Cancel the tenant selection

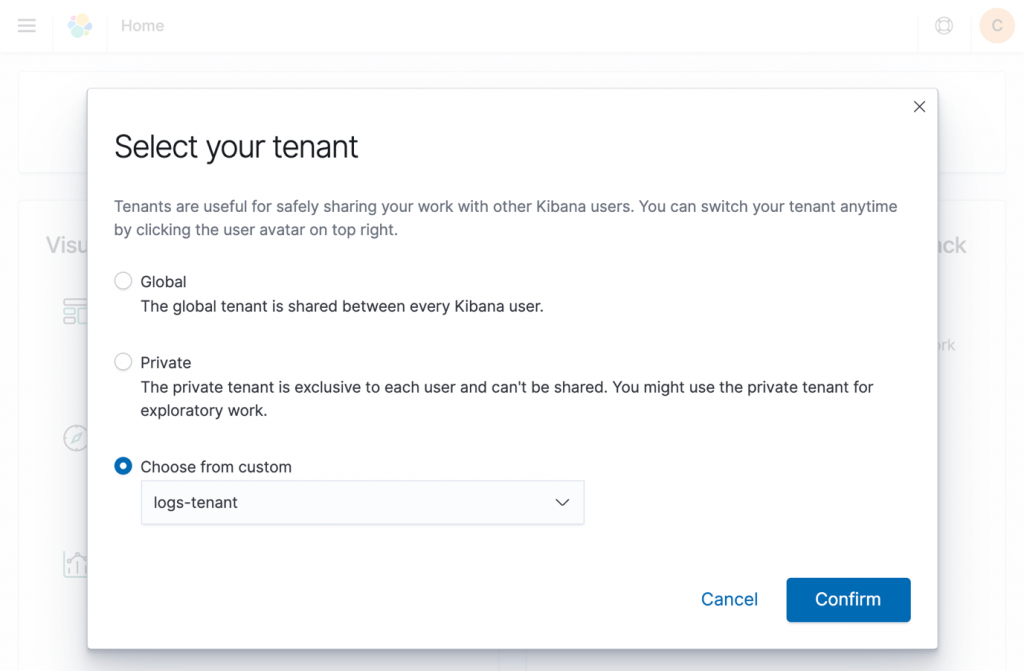point(729,599)
